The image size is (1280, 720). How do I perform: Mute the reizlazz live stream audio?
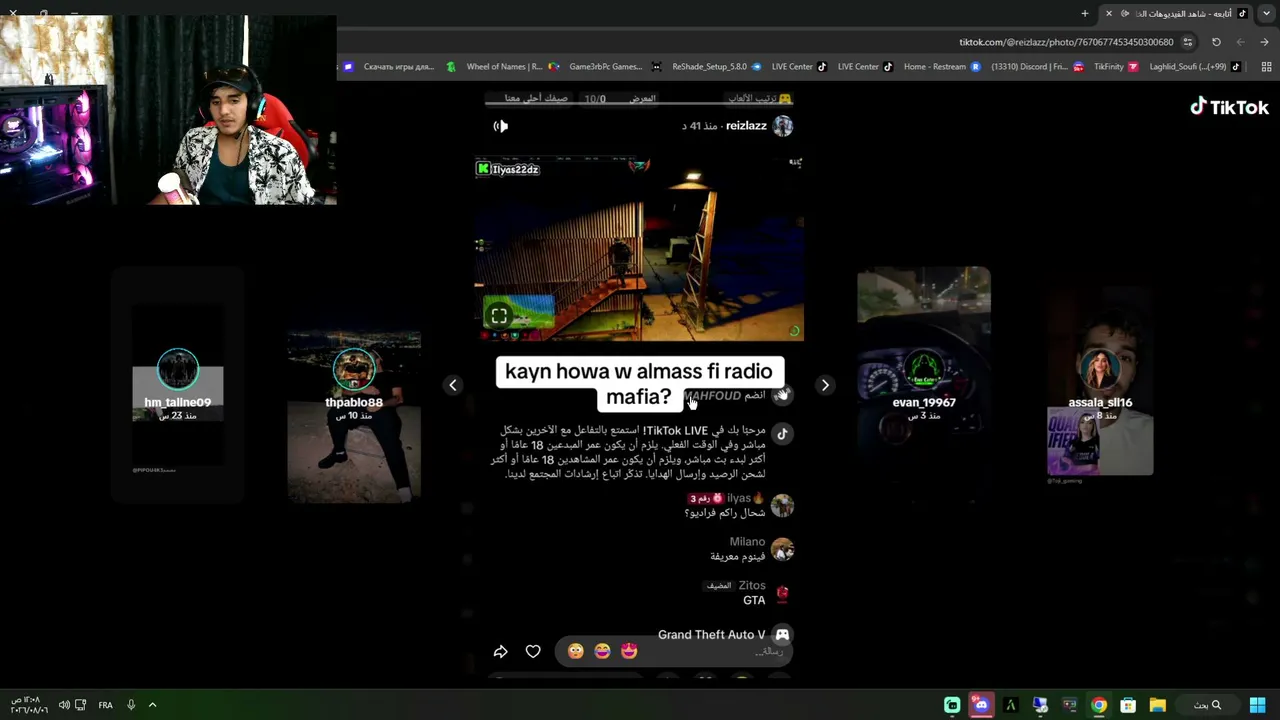(x=501, y=126)
